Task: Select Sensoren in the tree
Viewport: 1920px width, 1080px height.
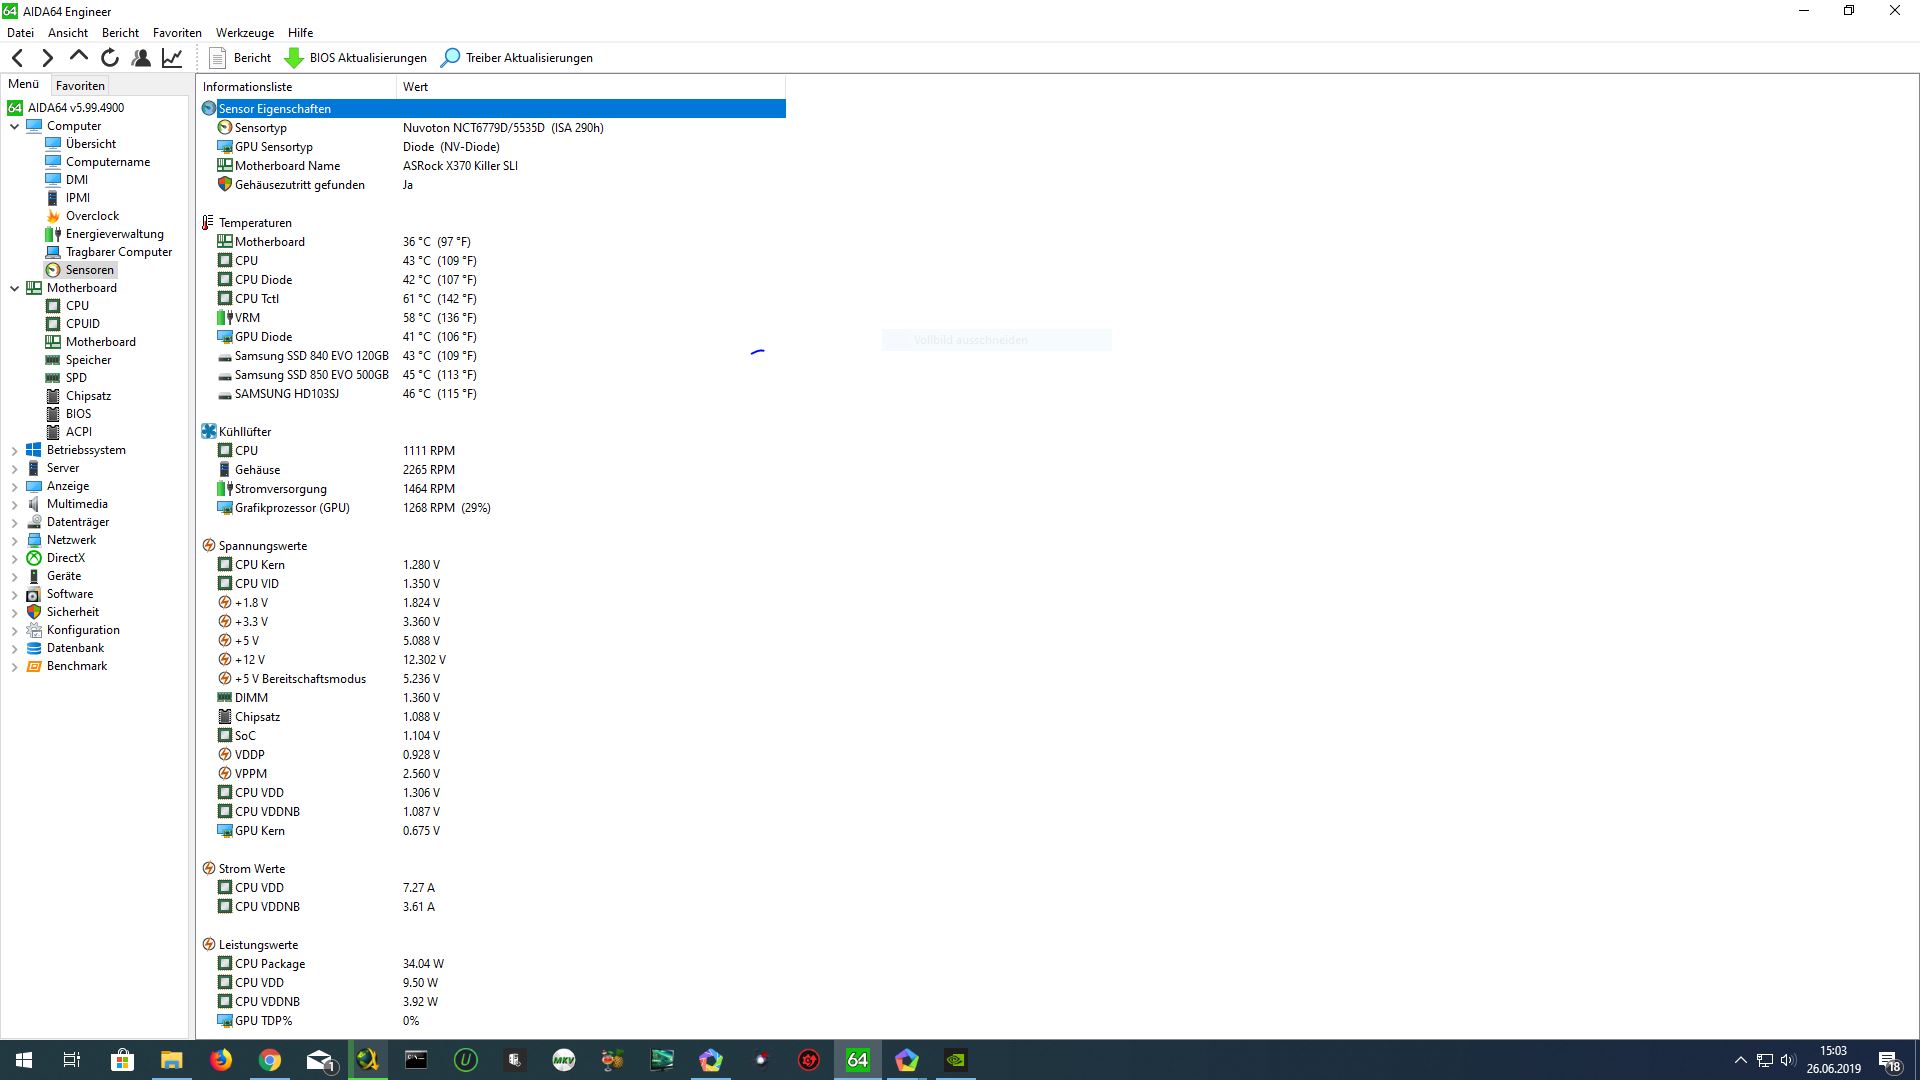Action: pyautogui.click(x=89, y=270)
